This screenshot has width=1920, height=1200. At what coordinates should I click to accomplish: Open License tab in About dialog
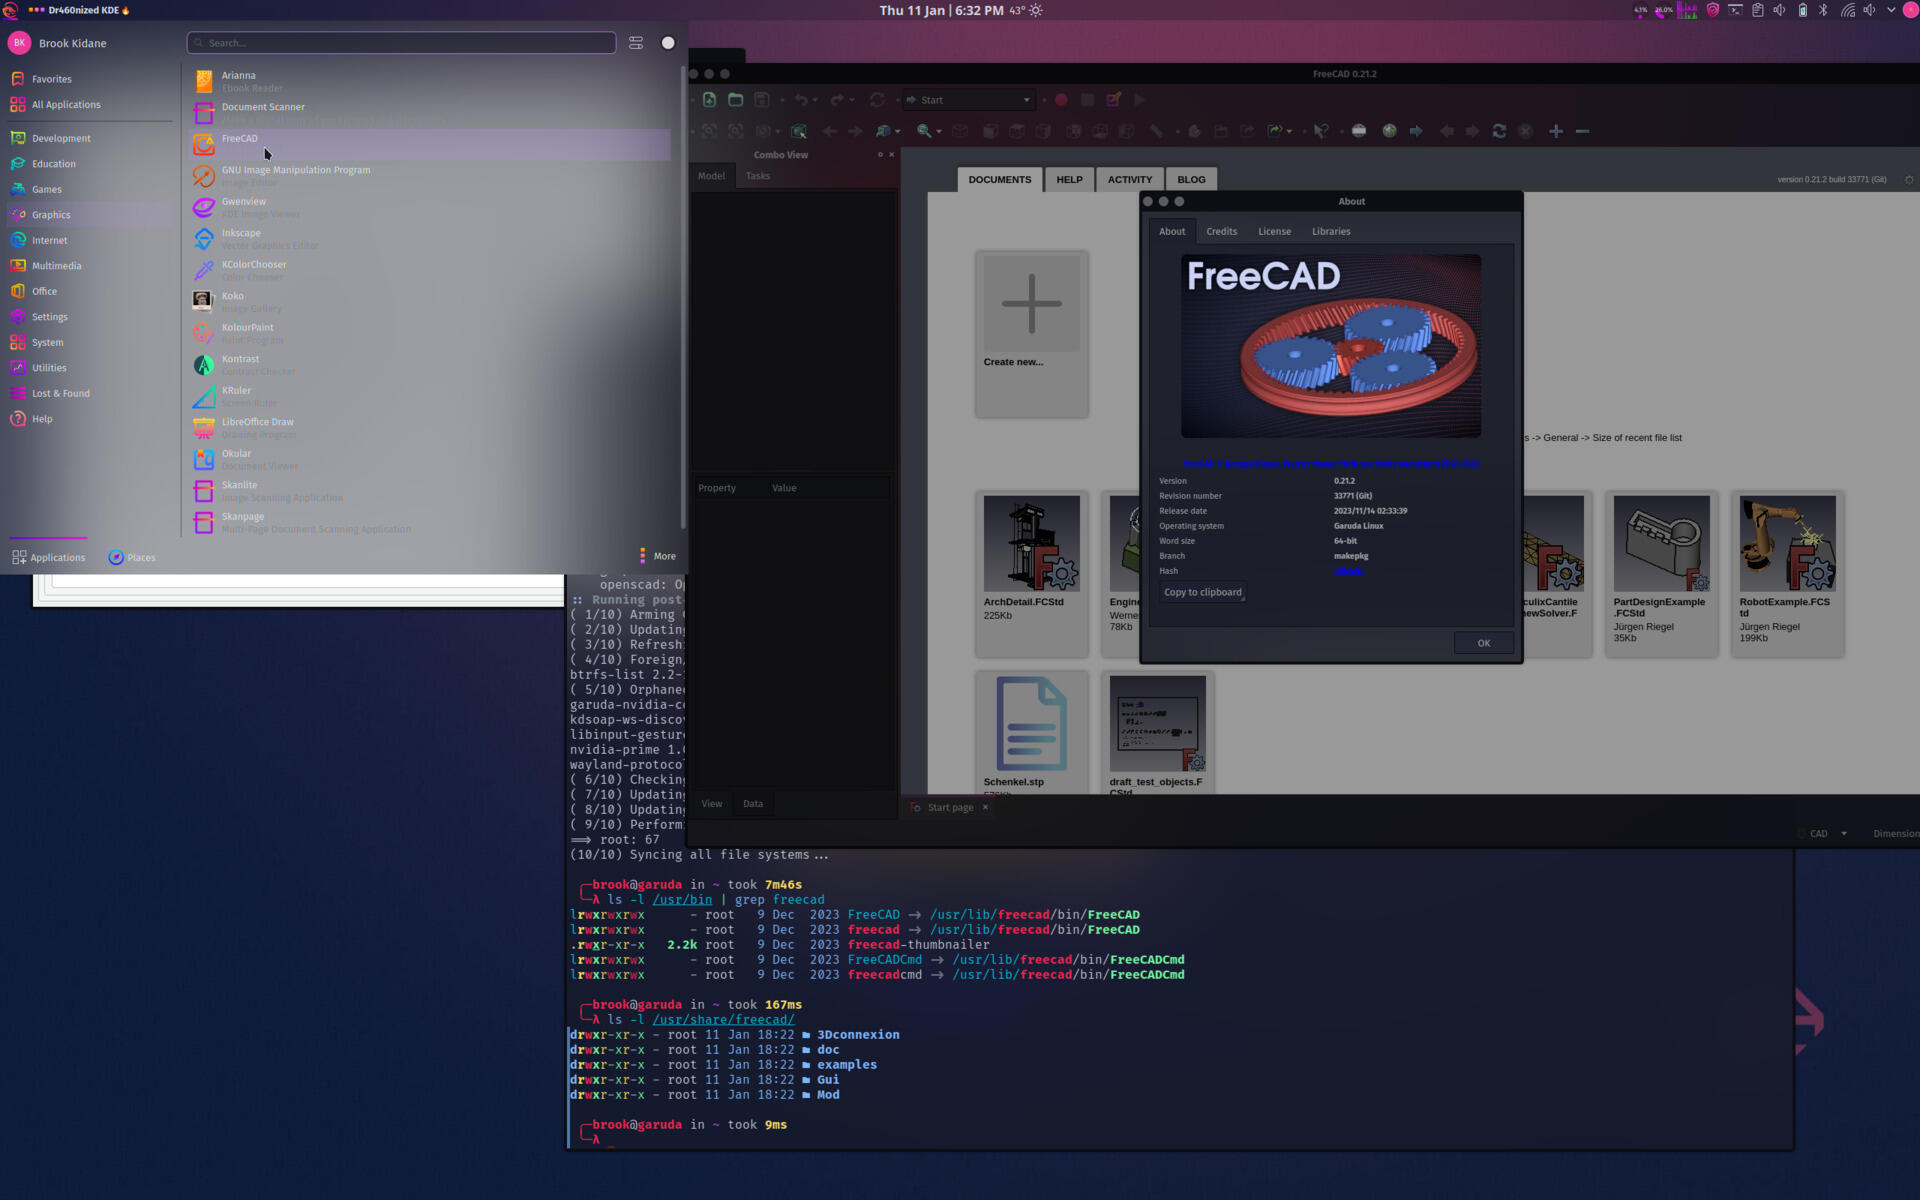[x=1274, y=232]
